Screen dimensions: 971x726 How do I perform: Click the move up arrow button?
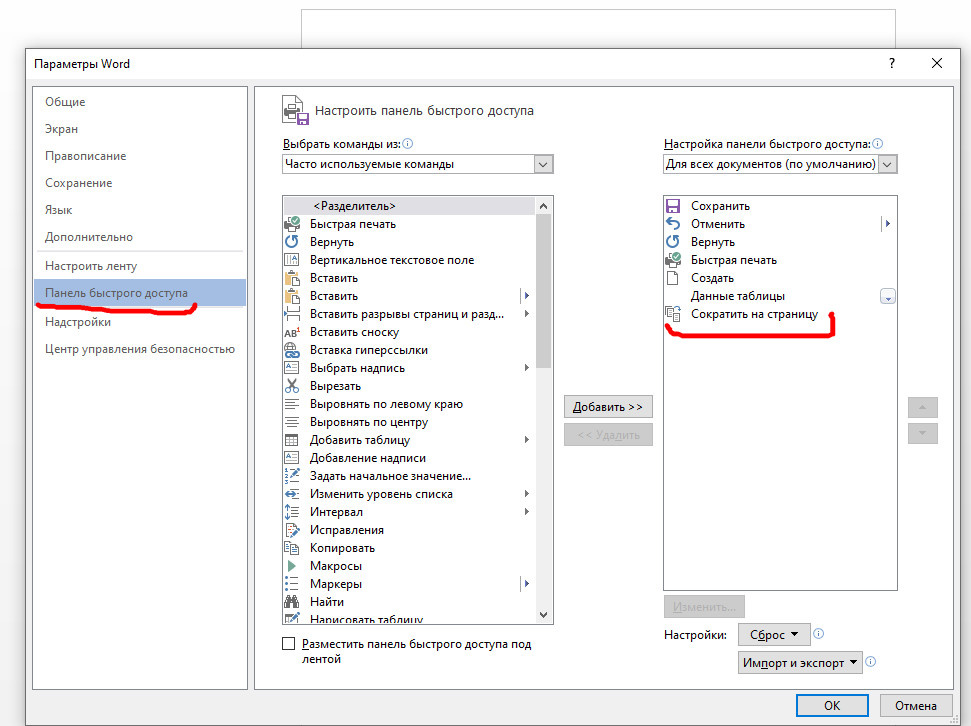point(923,408)
